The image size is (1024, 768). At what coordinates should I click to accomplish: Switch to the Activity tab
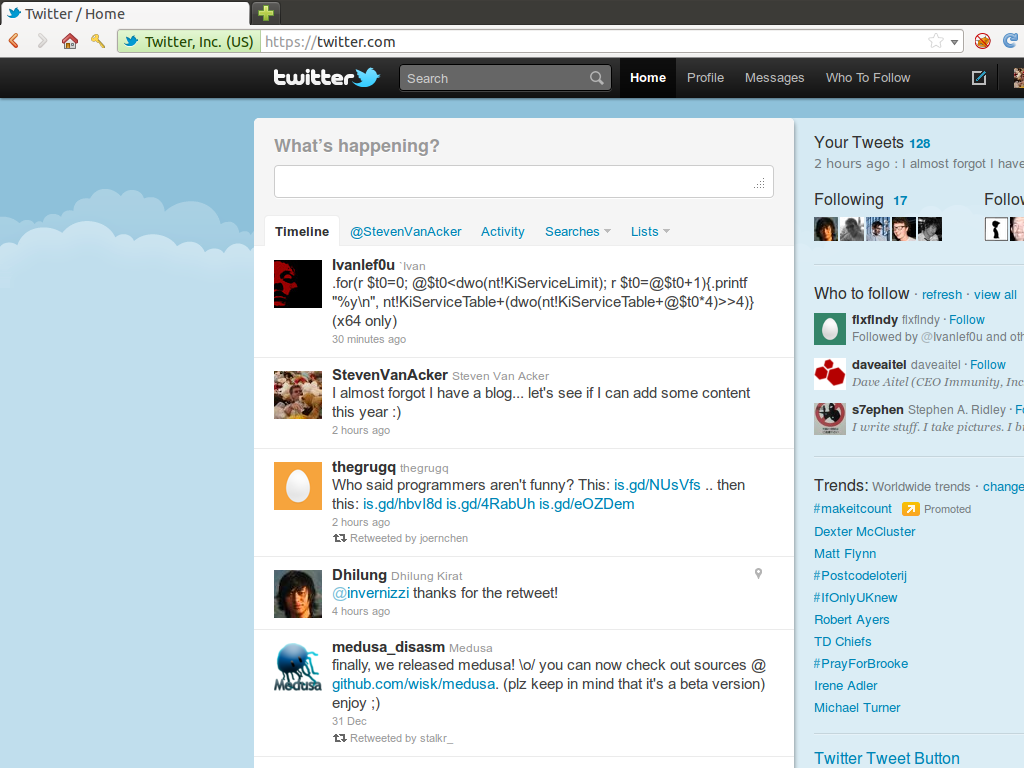pos(503,232)
